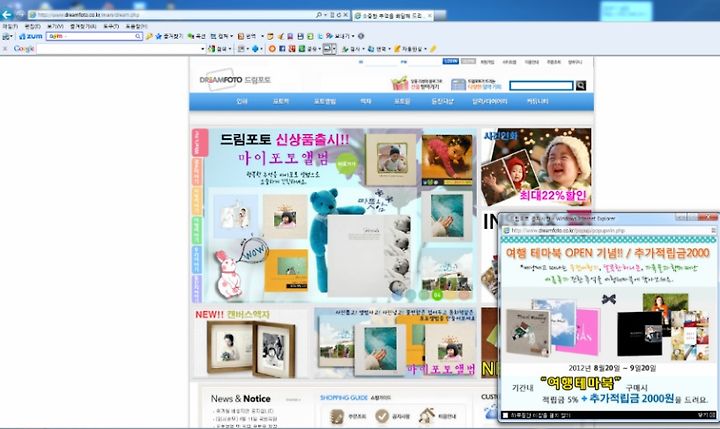Click the search magnifier in address bar
Image resolution: width=720 pixels, height=429 pixels.
[319, 15]
